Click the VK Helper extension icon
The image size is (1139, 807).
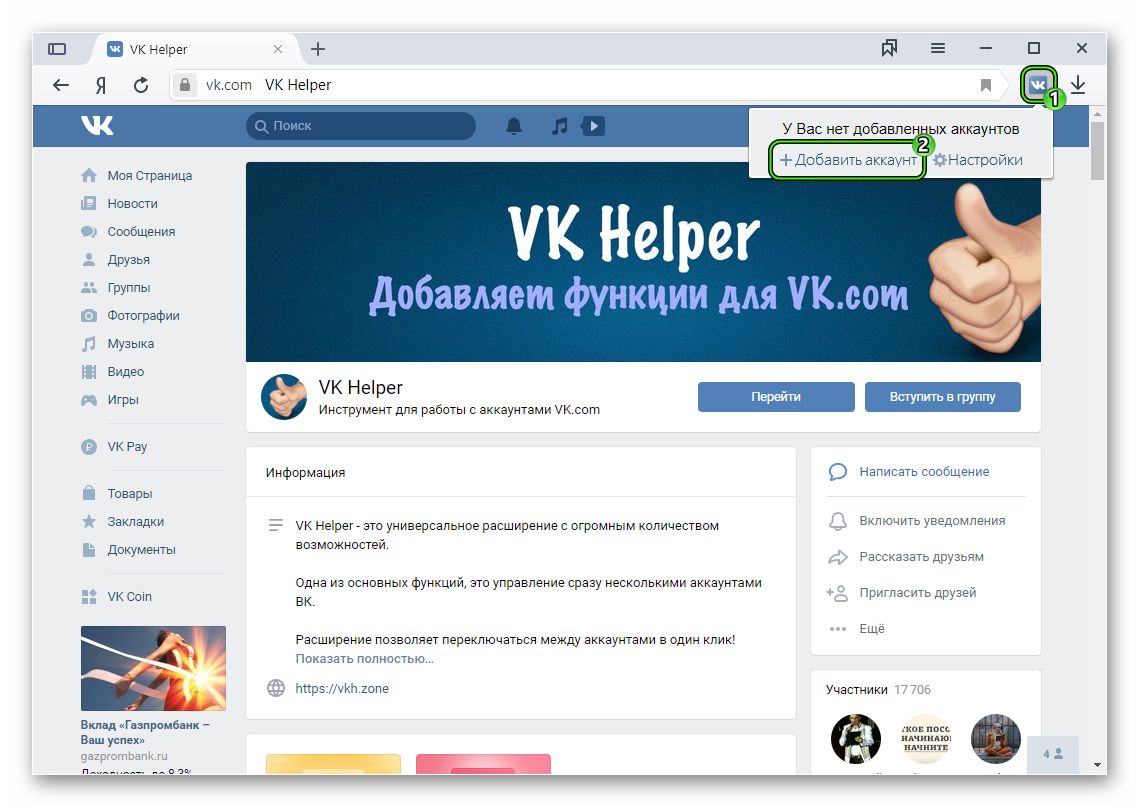pyautogui.click(x=1038, y=85)
